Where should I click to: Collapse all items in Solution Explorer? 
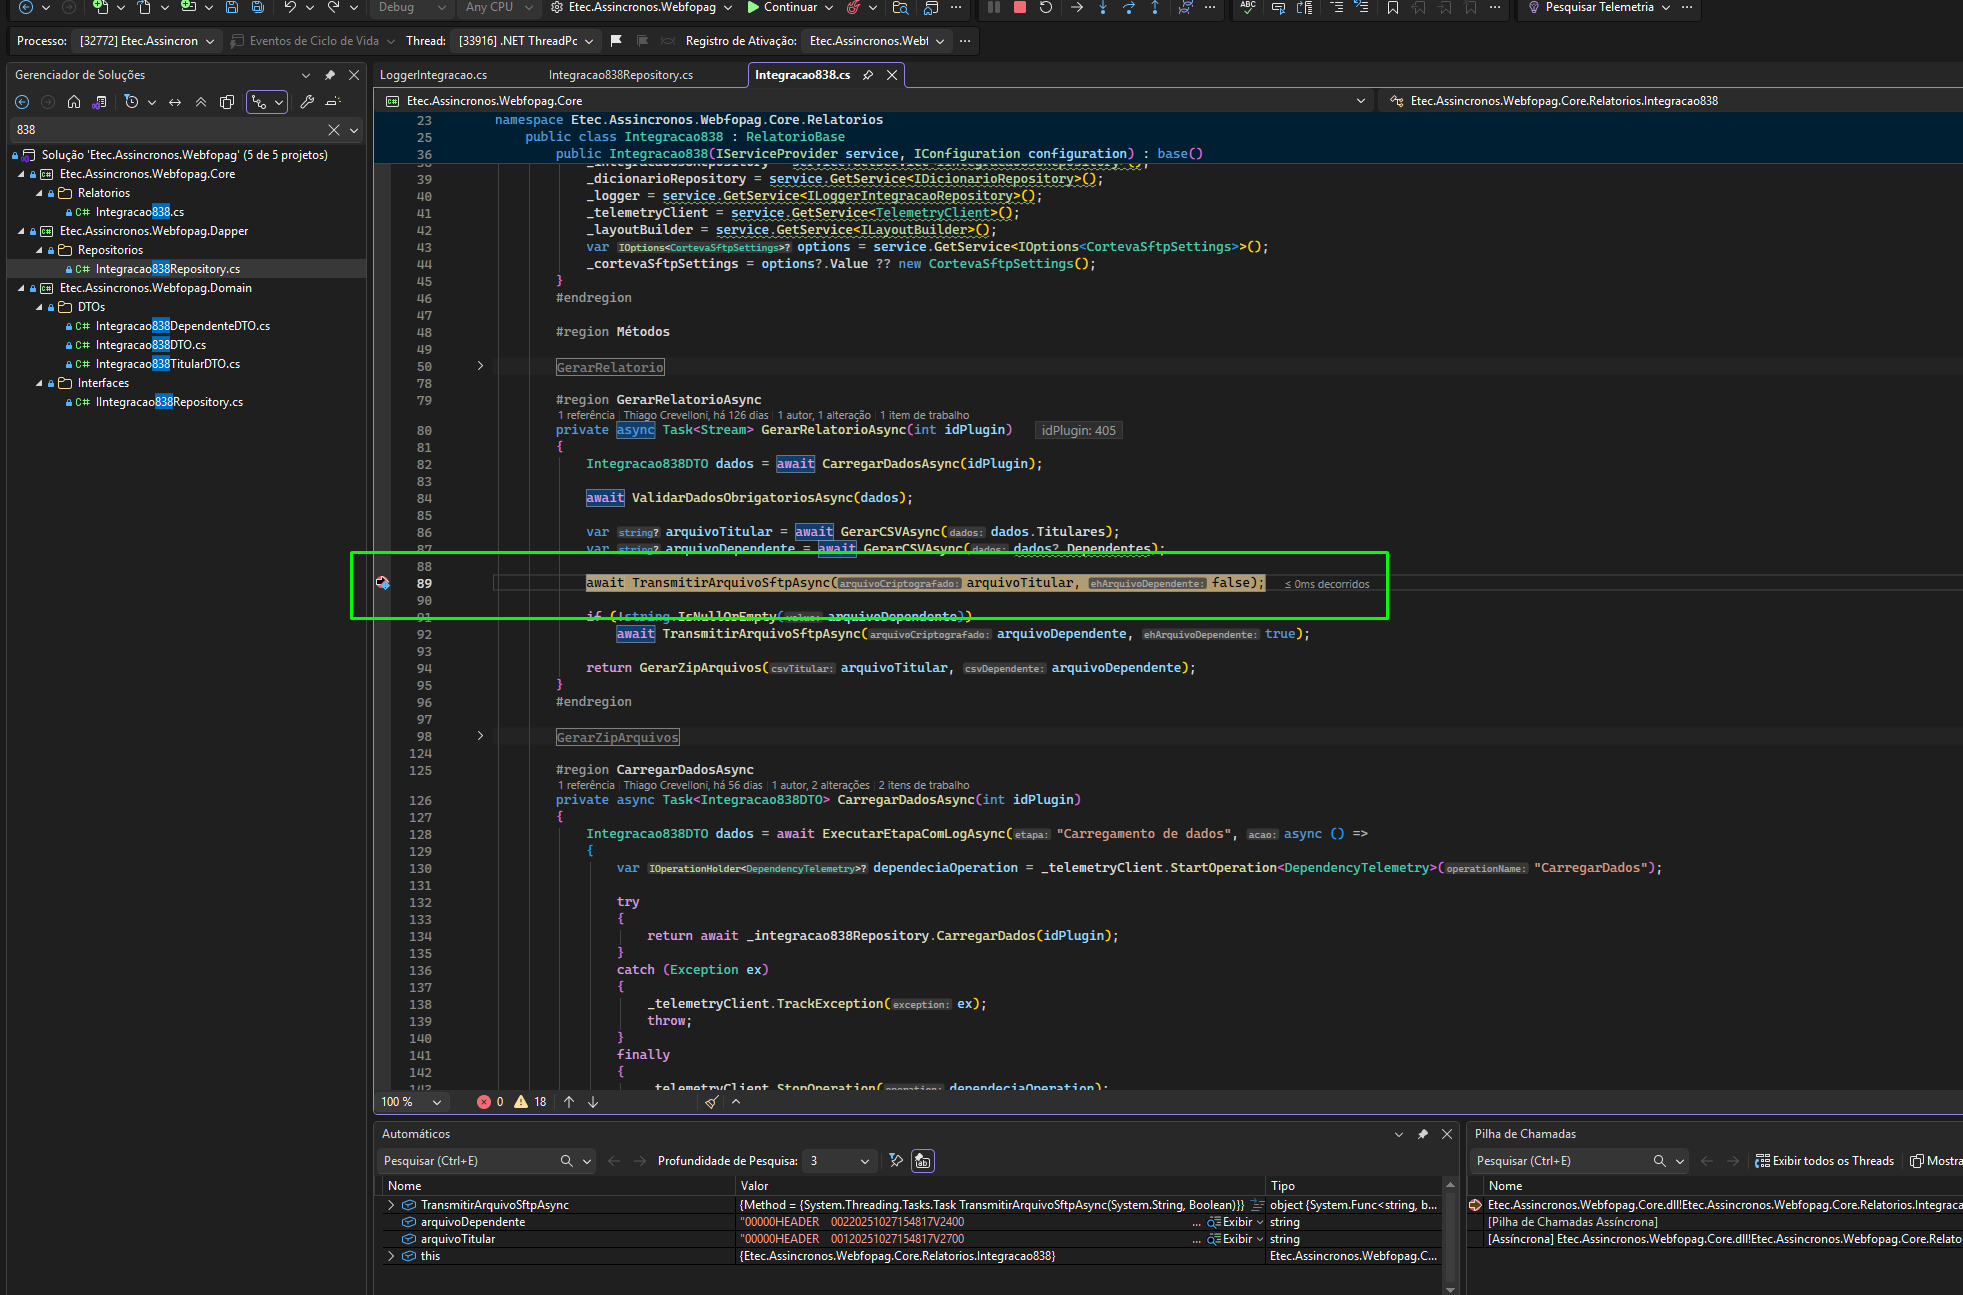[x=201, y=102]
